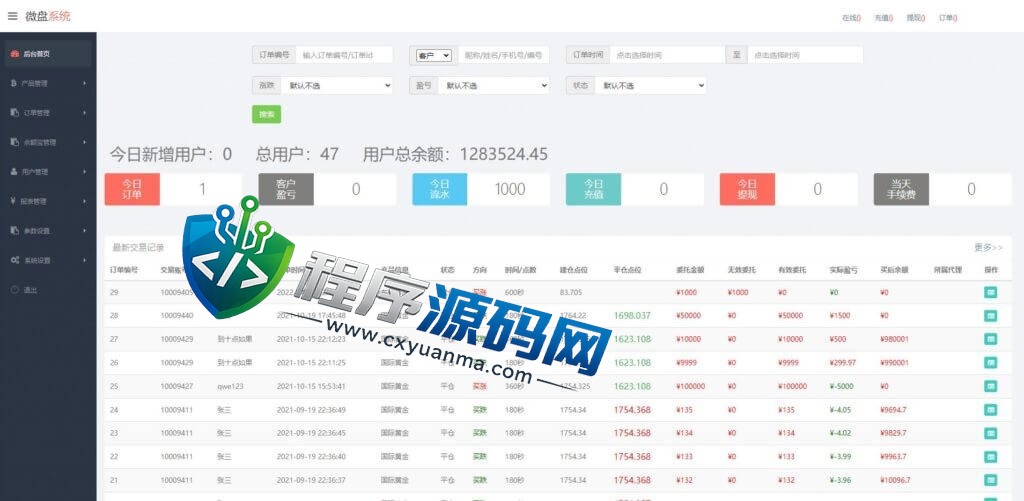The width and height of the screenshot is (1024, 501).
Task: Click the teal 今日充值 stat tile
Action: click(594, 189)
